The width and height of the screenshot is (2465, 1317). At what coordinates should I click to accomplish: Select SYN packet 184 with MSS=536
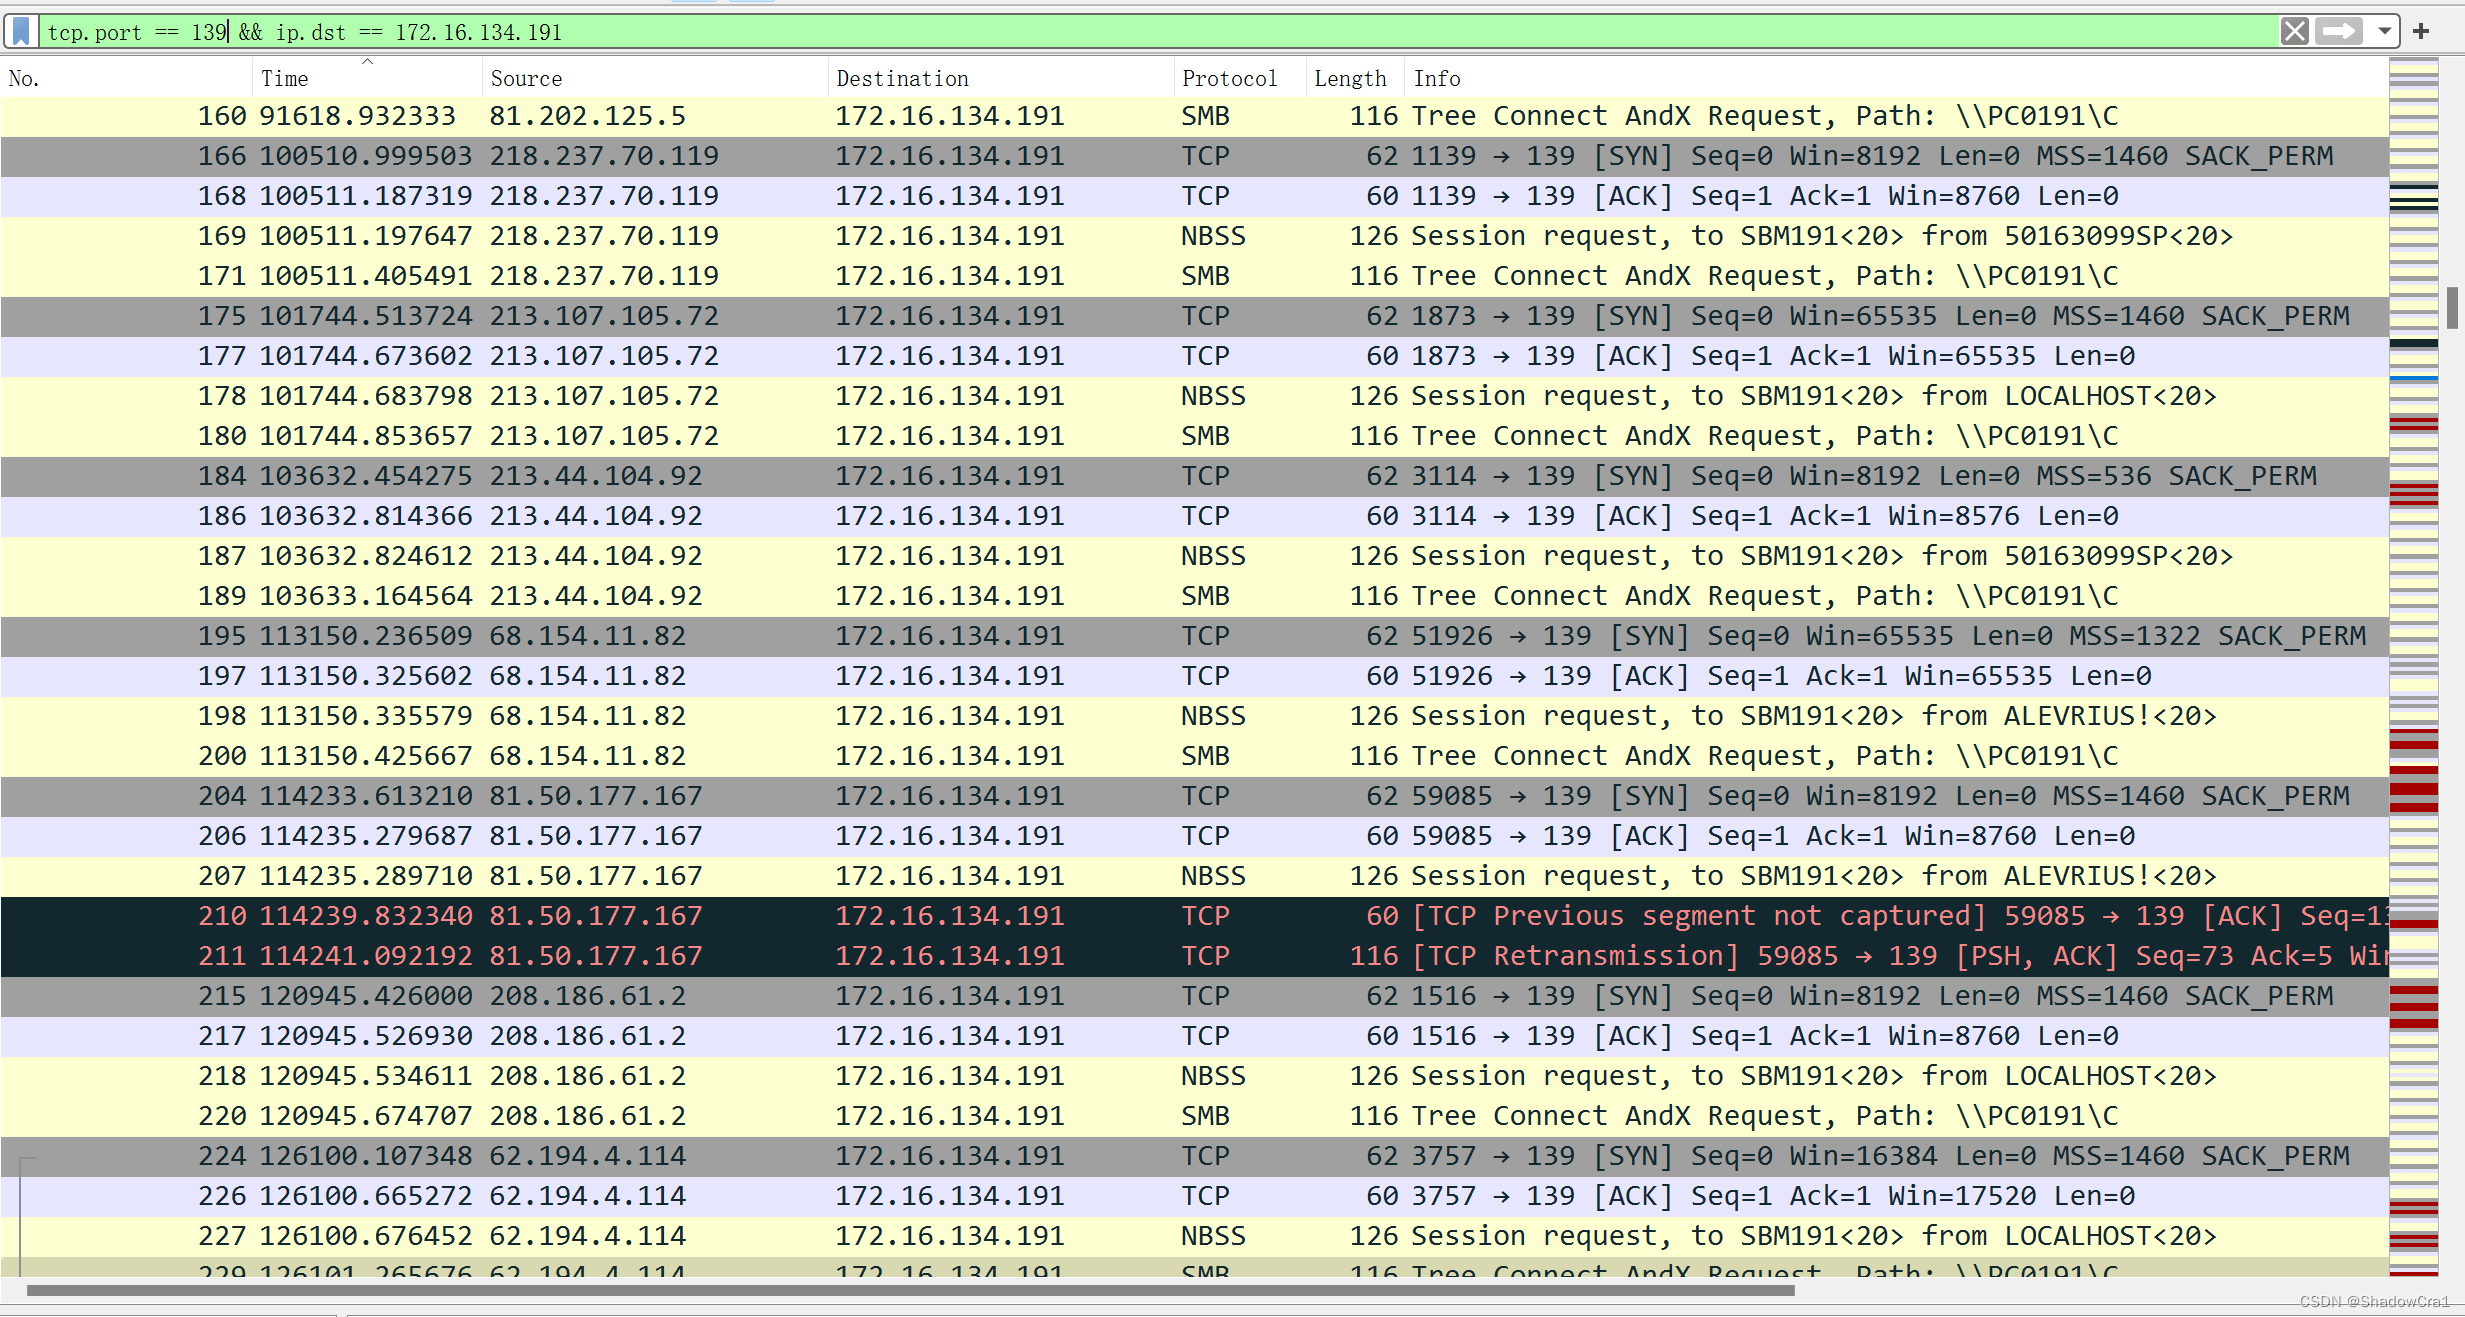coord(1194,476)
